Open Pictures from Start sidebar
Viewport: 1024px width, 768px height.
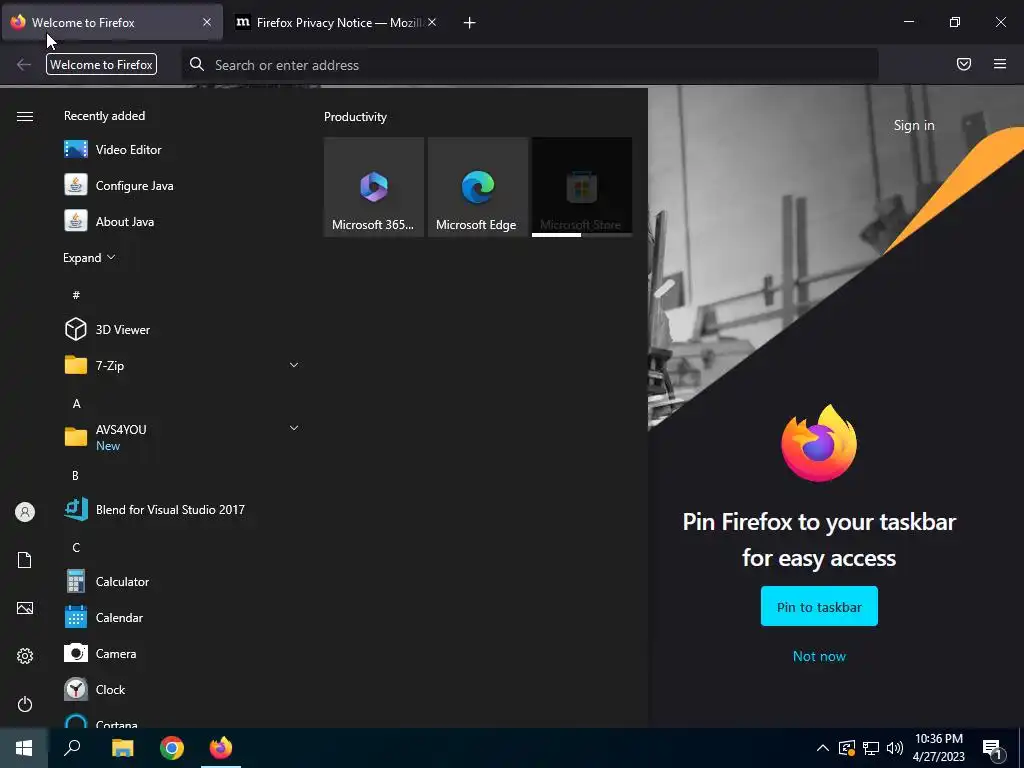point(25,608)
